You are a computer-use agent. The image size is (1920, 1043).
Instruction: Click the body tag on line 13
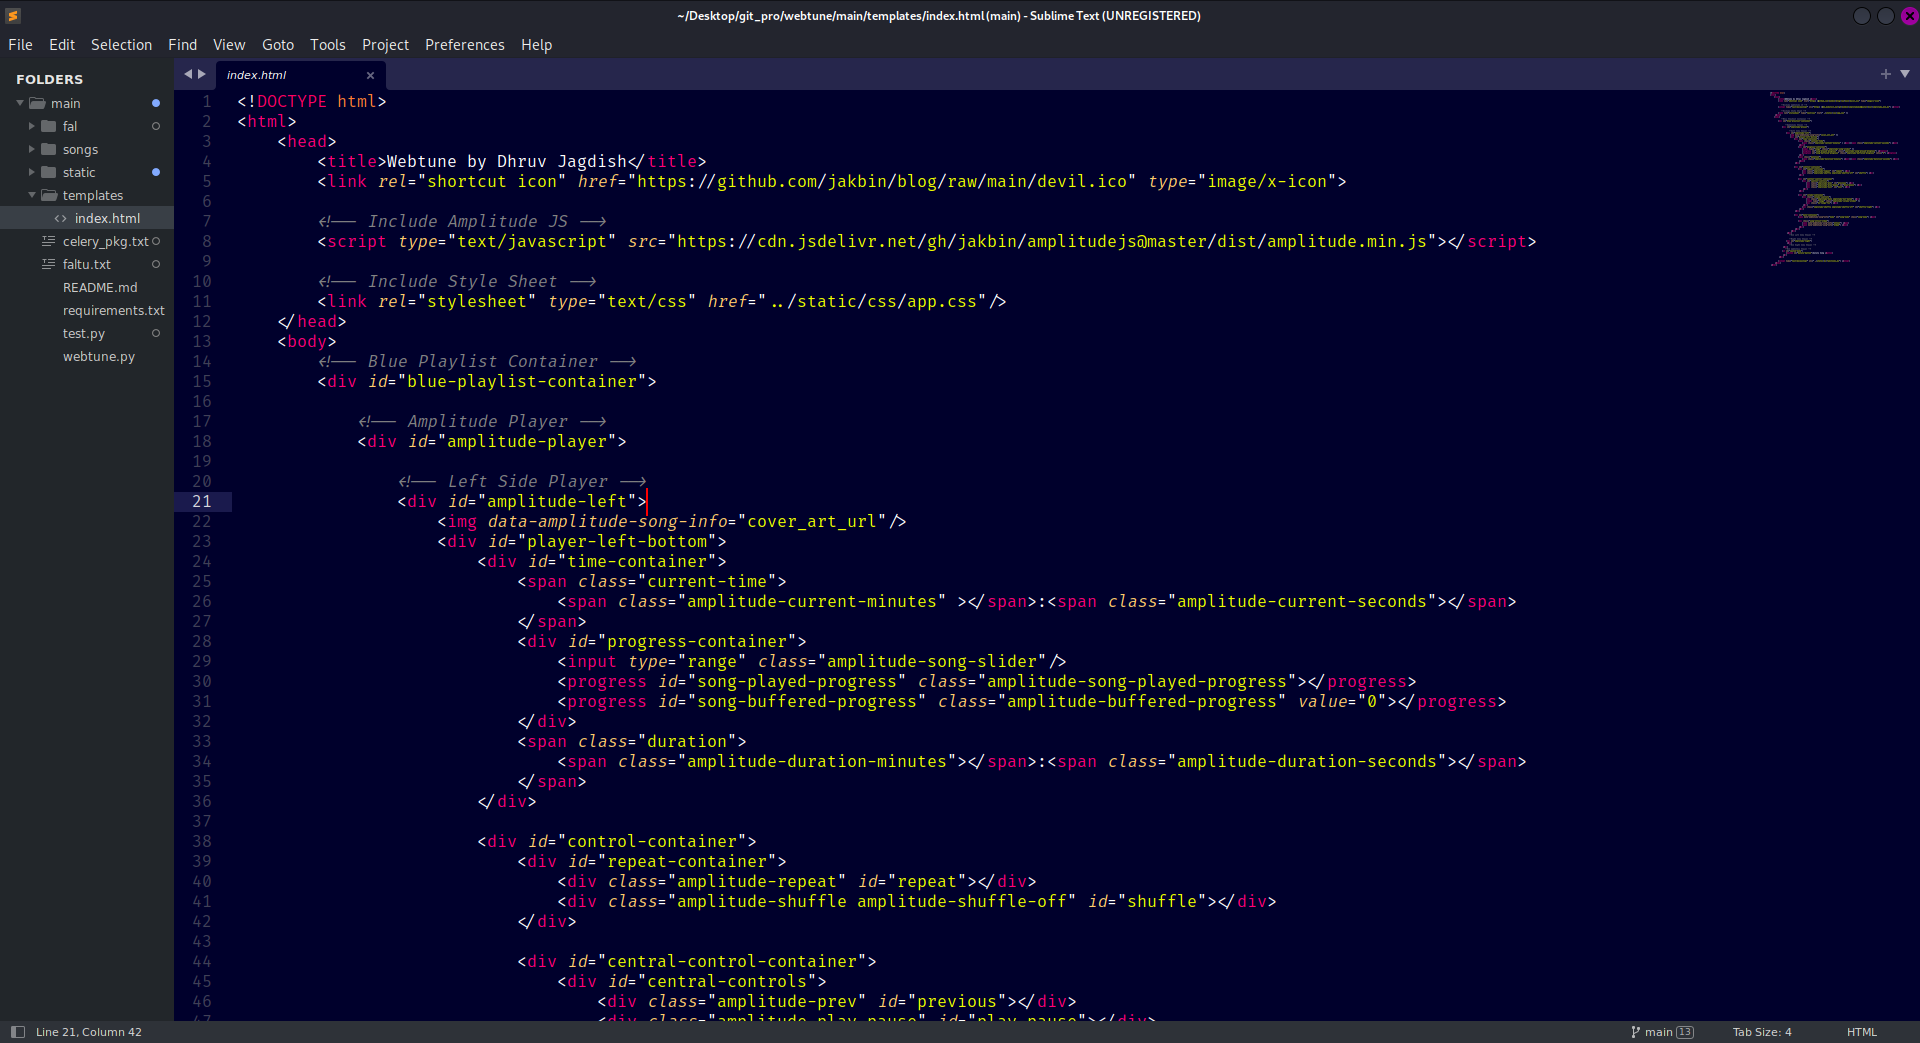[x=307, y=341]
